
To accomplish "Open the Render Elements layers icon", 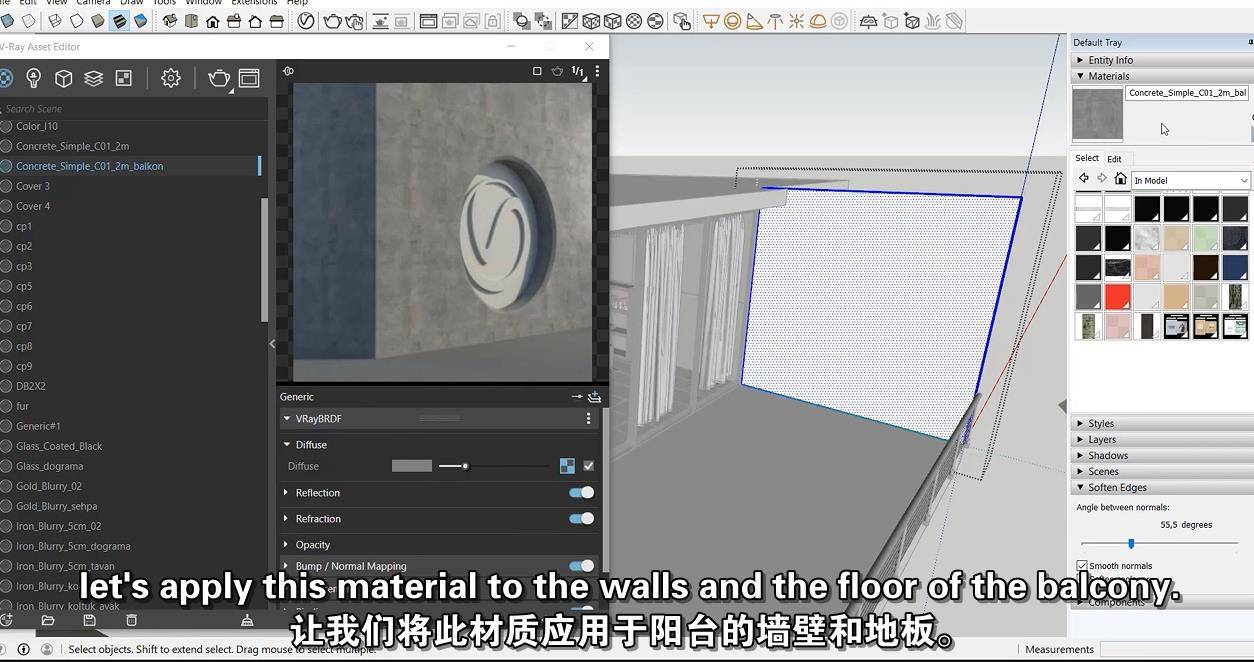I will [93, 78].
